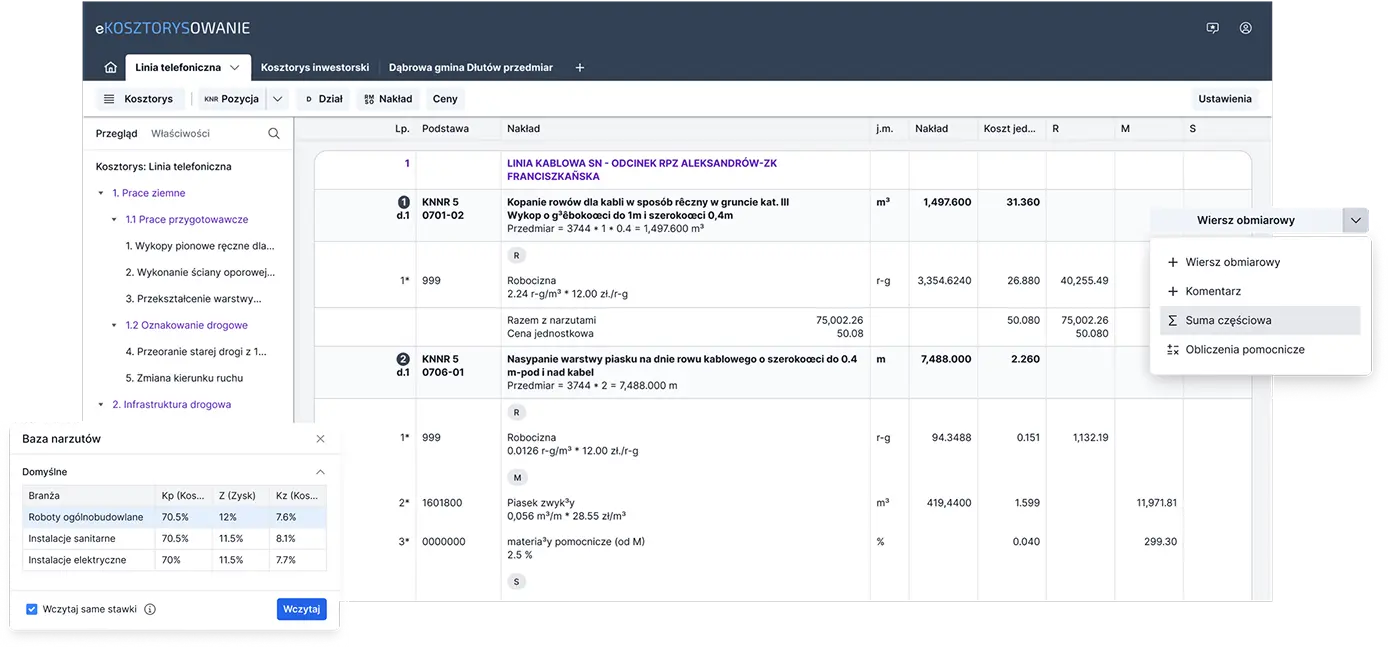This screenshot has width=1391, height=648.
Task: Go to the home icon tab
Action: tap(110, 68)
